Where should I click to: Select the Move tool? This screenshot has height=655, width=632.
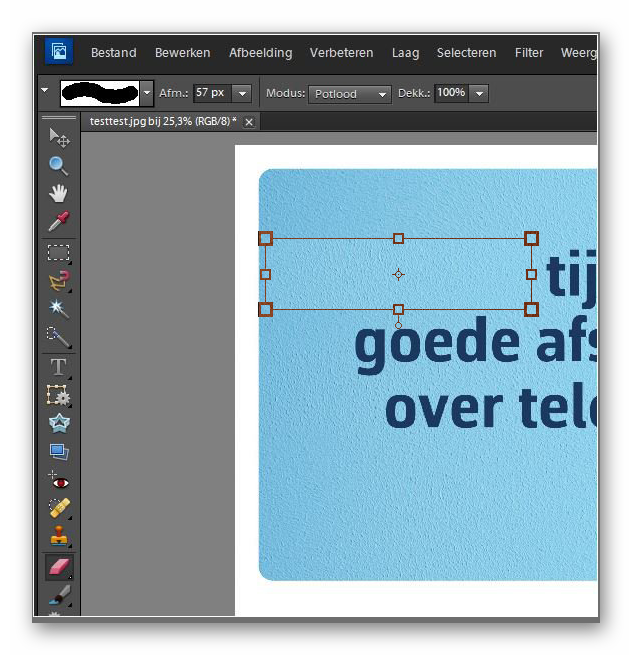point(59,137)
